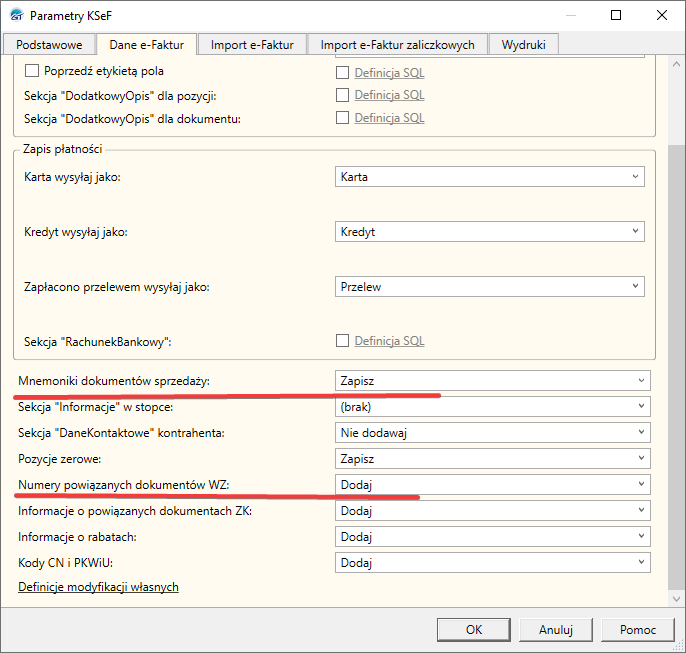Tick the SQL checkbox for RachunekBankowy section
Image resolution: width=686 pixels, height=653 pixels.
click(342, 341)
